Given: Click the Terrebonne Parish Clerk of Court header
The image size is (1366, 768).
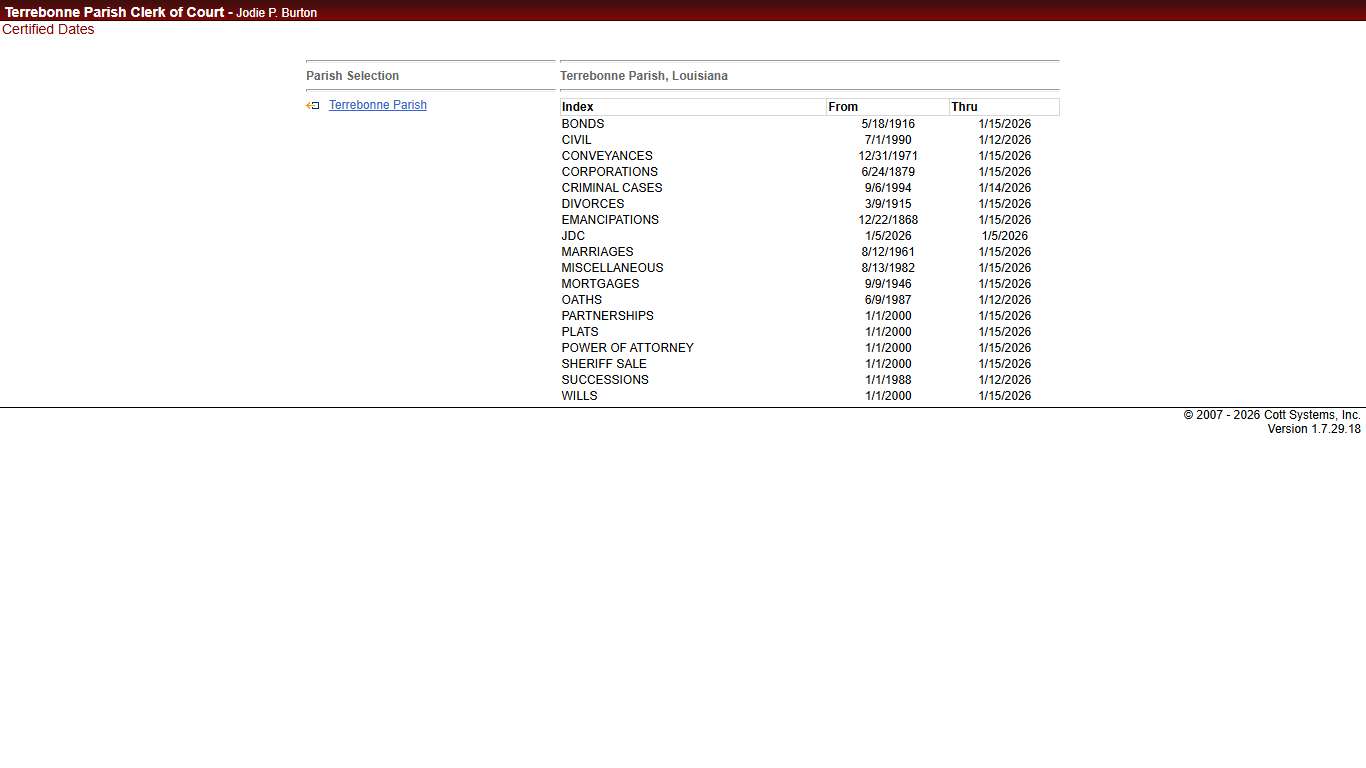Looking at the screenshot, I should coord(114,12).
